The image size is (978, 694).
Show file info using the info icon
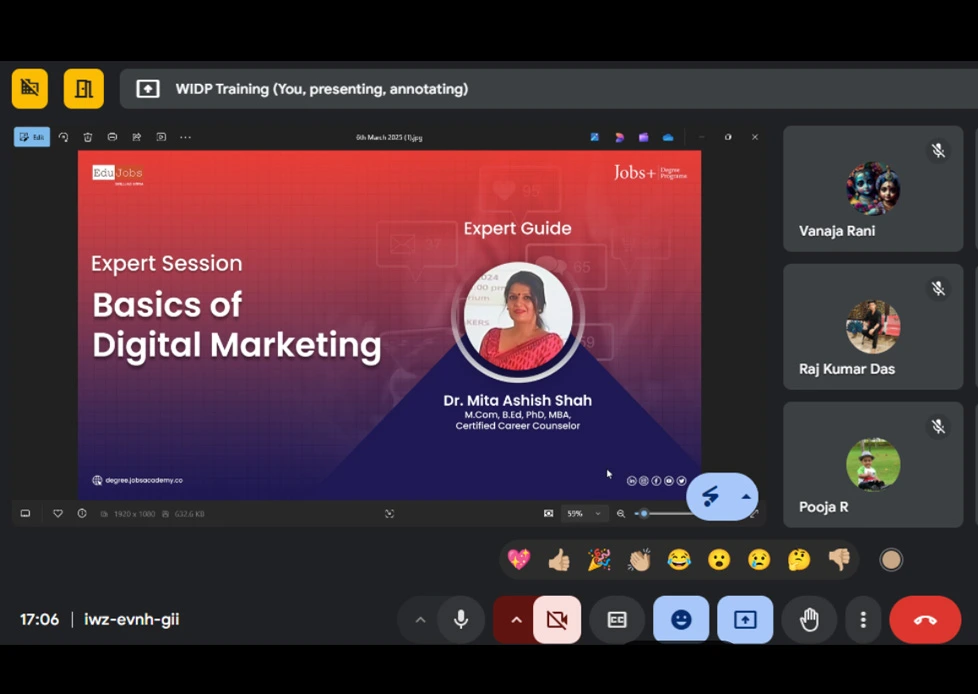coord(82,514)
